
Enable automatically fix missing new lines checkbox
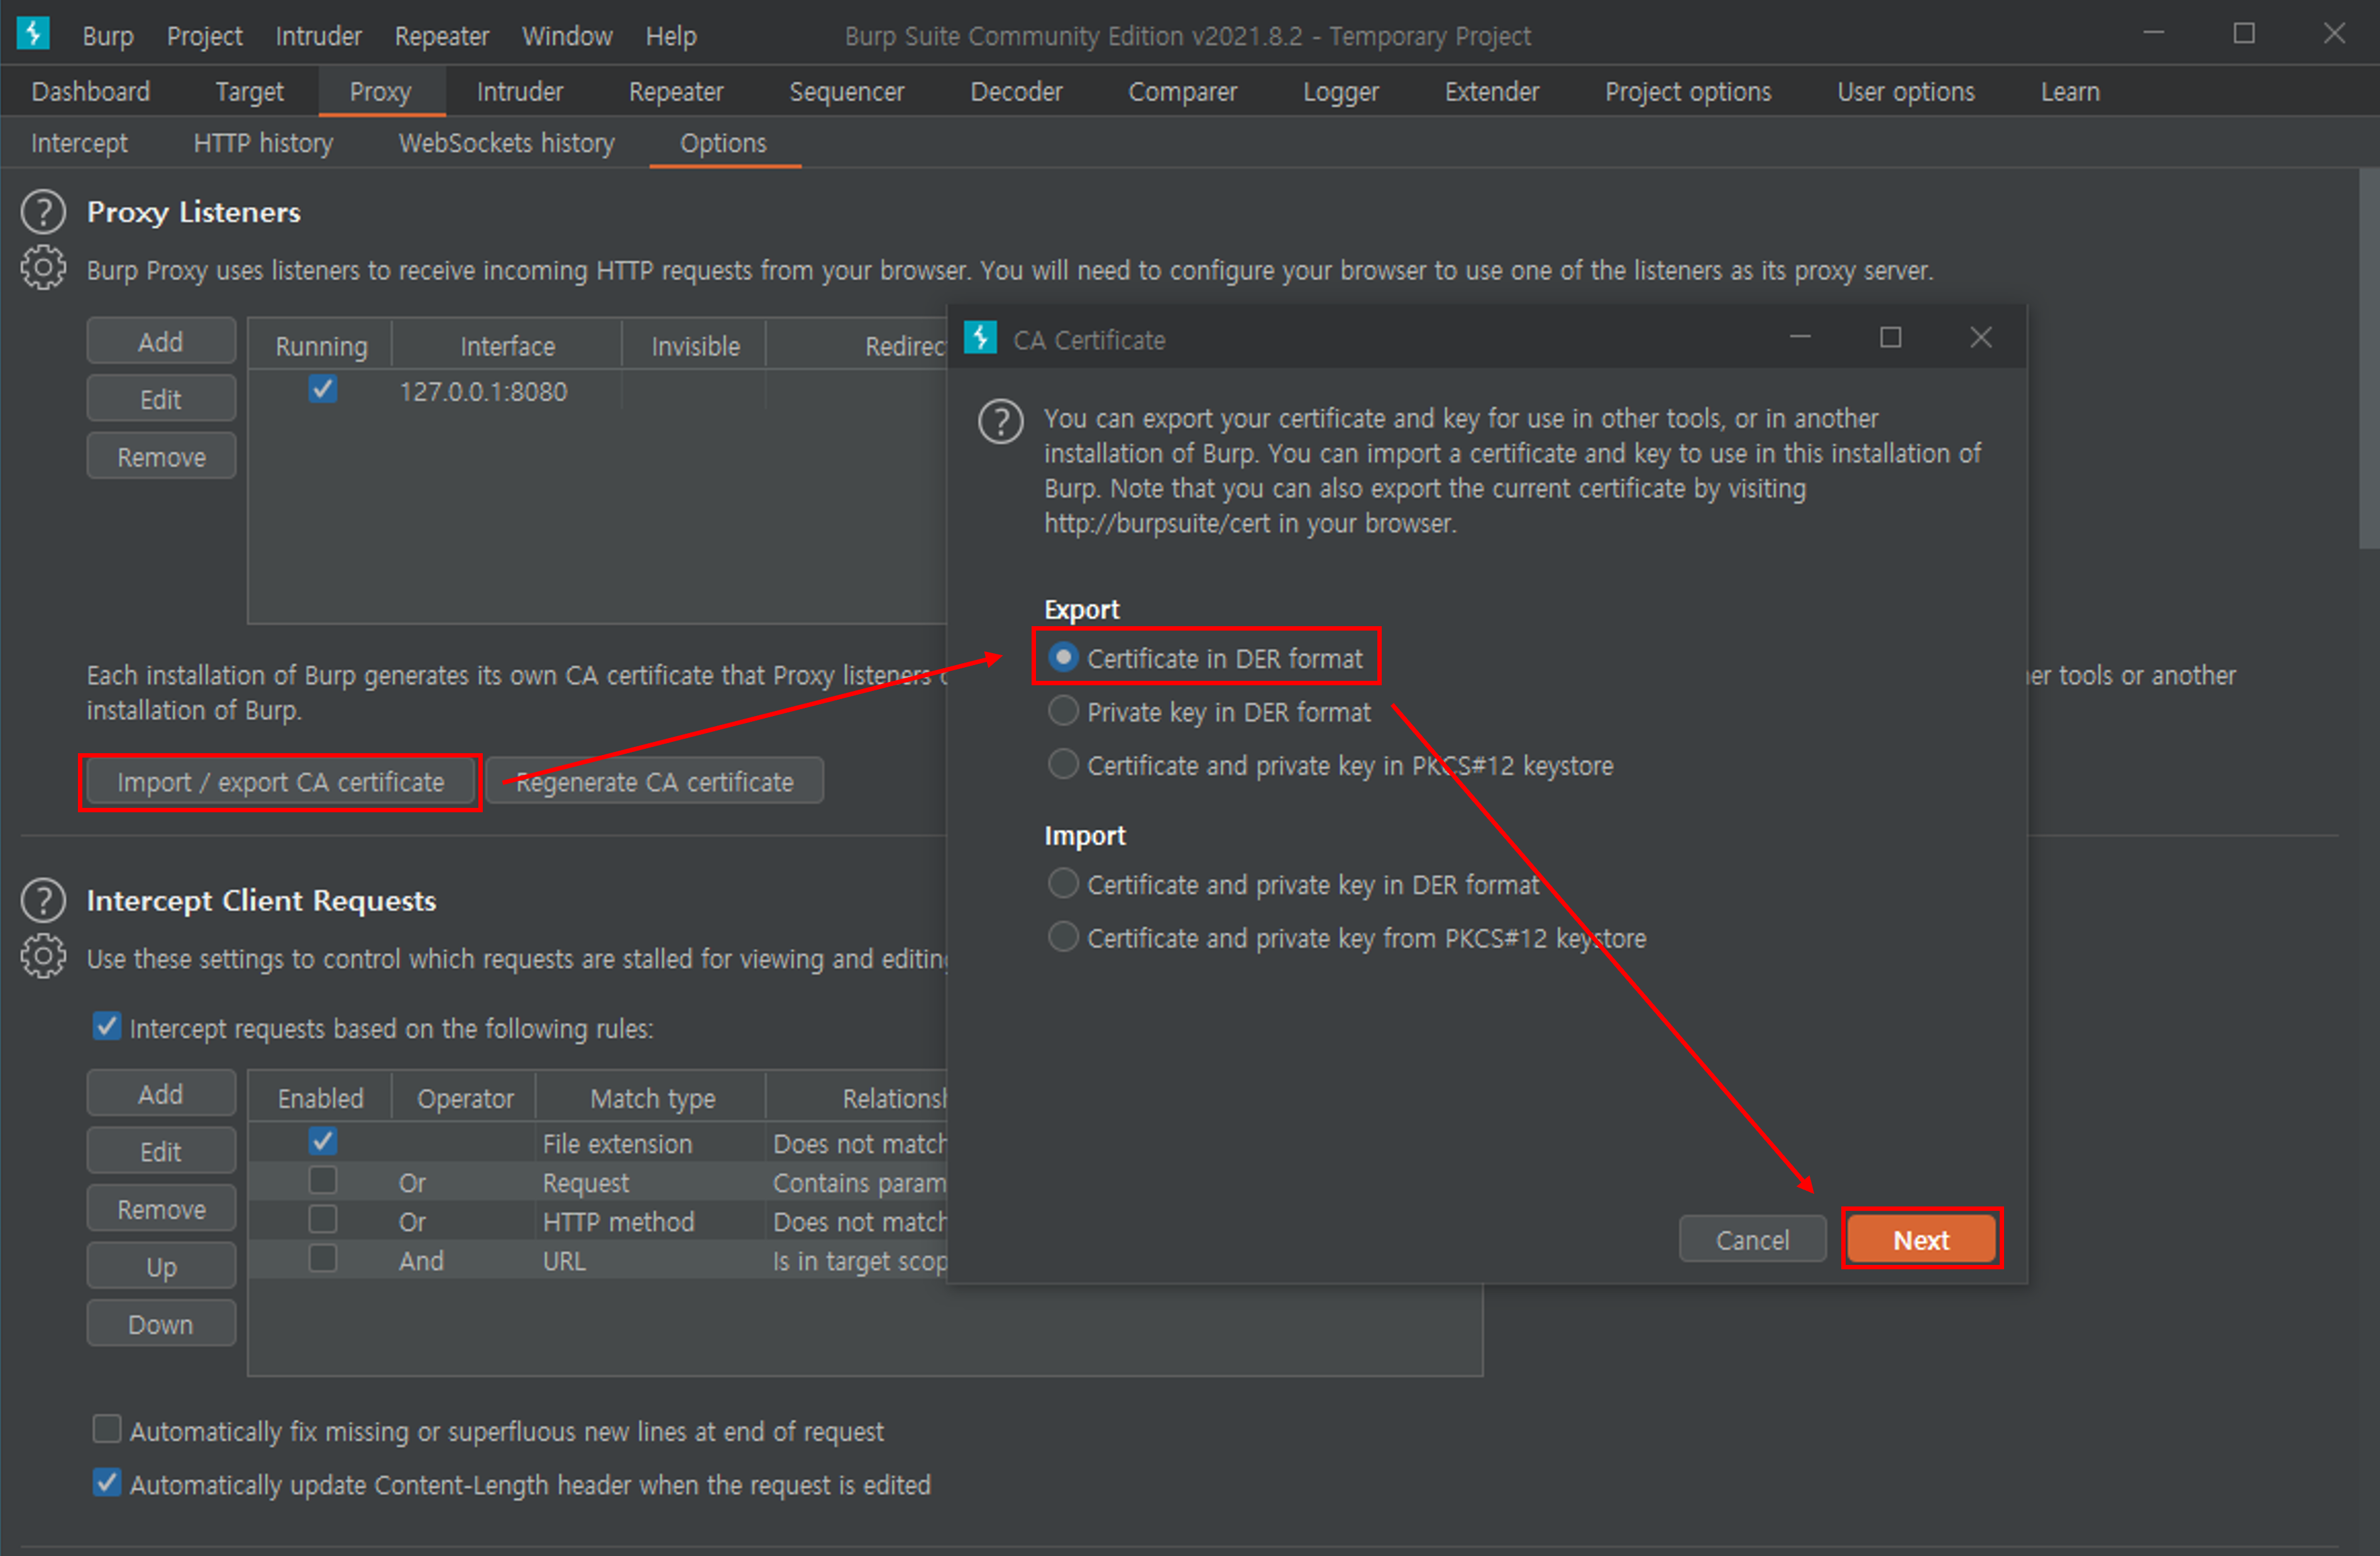coord(107,1430)
